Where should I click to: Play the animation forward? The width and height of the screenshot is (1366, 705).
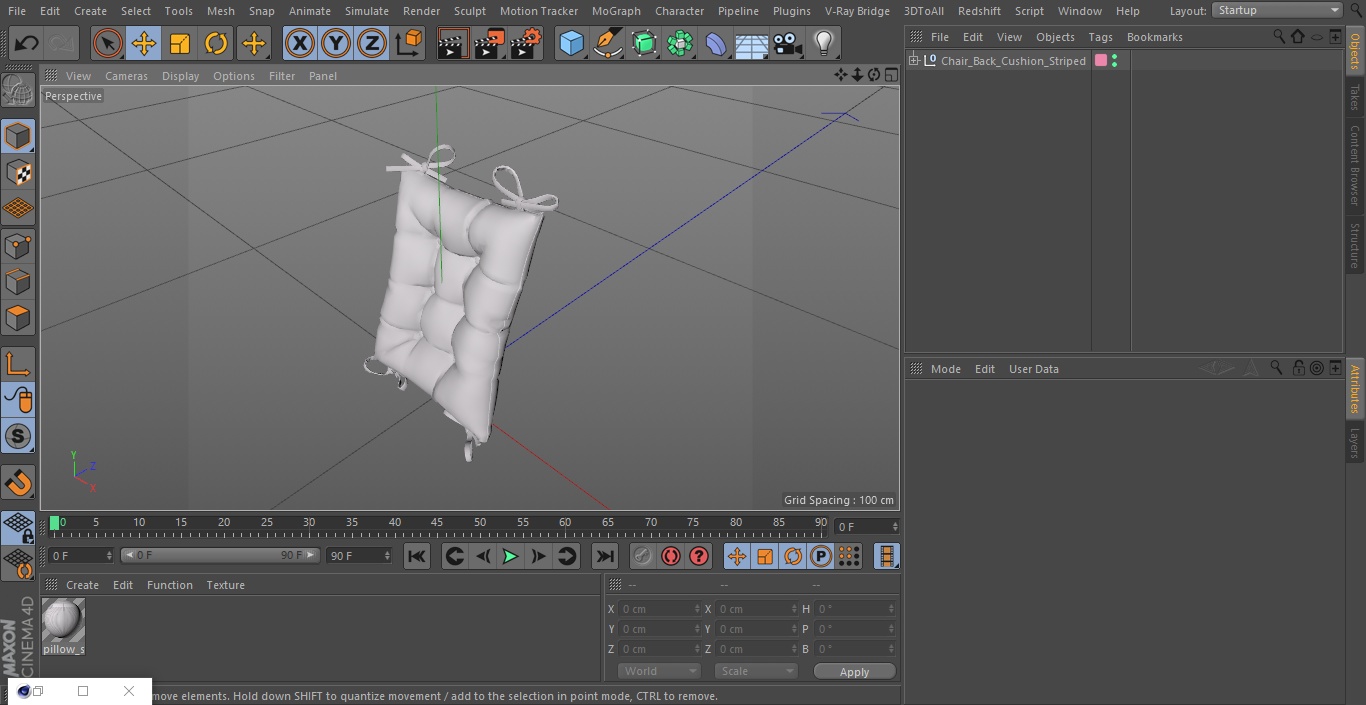(x=510, y=556)
